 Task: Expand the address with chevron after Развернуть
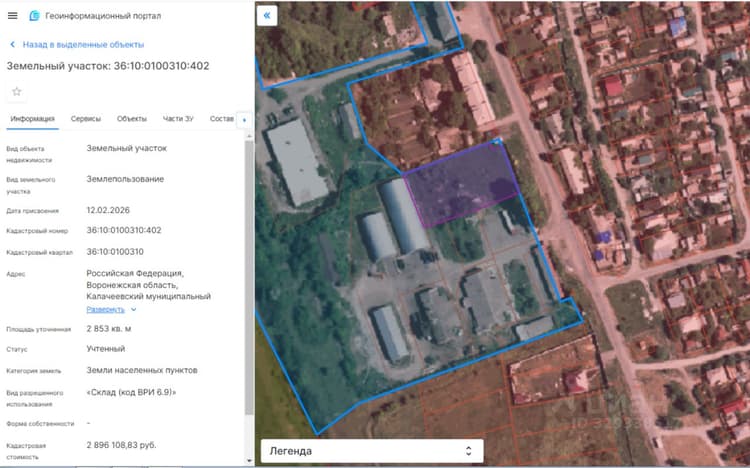(133, 310)
